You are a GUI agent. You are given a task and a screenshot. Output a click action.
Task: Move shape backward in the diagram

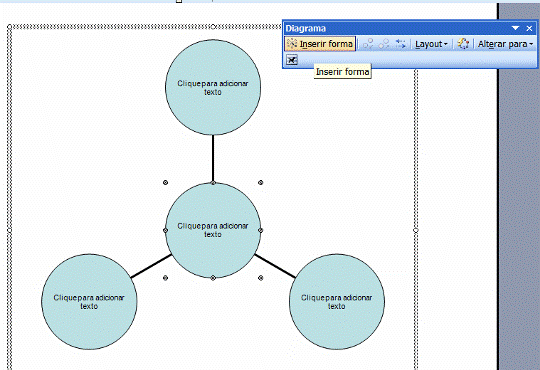[x=368, y=44]
